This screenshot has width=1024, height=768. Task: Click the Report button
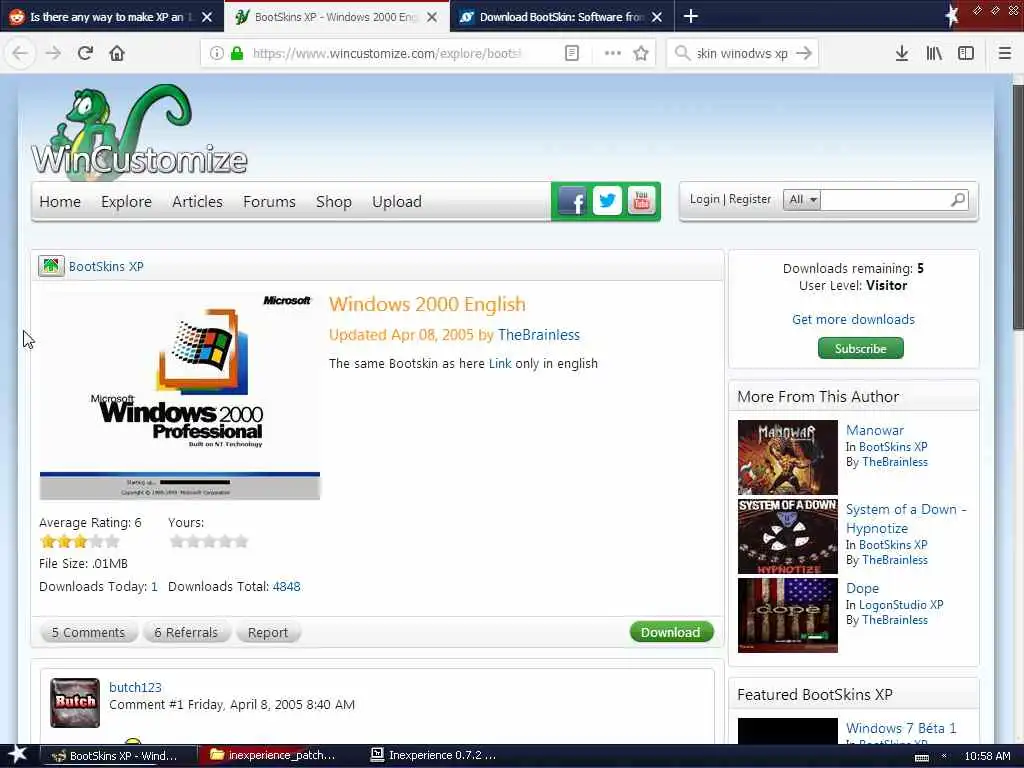[x=268, y=632]
